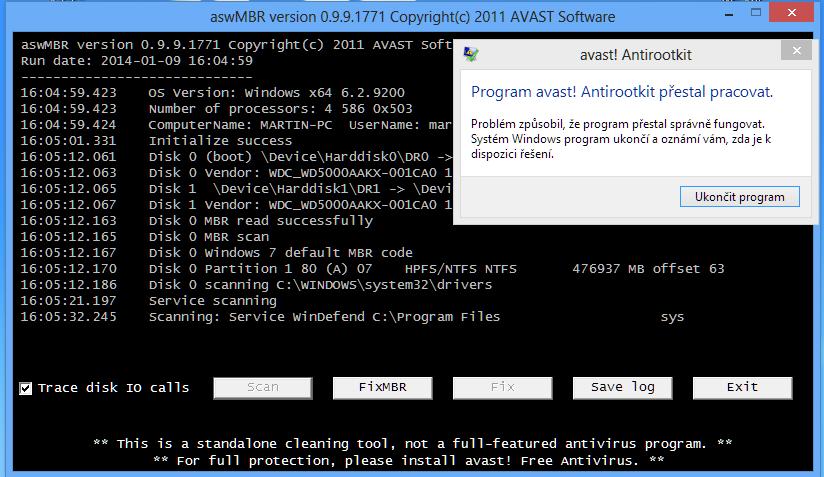Click the "Scanning: Service WinDefend" log line
This screenshot has height=477, width=824.
pyautogui.click(x=352, y=317)
